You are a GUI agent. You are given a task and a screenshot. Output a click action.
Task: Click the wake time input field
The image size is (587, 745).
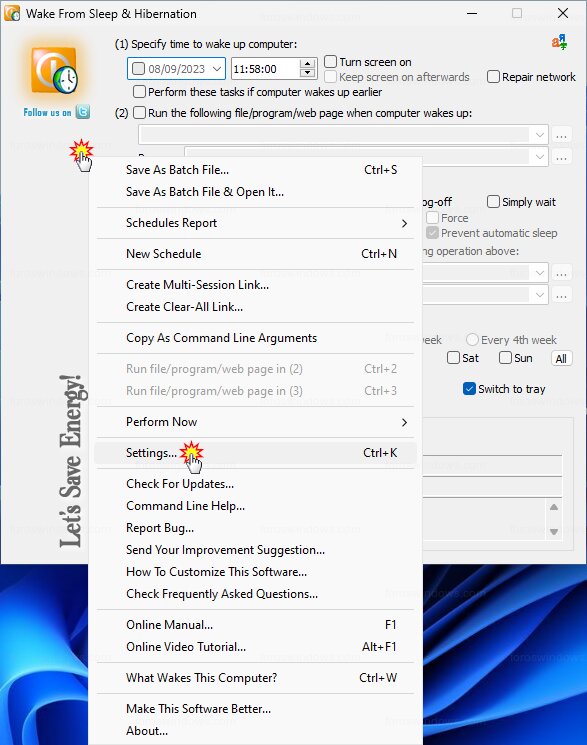[x=266, y=69]
